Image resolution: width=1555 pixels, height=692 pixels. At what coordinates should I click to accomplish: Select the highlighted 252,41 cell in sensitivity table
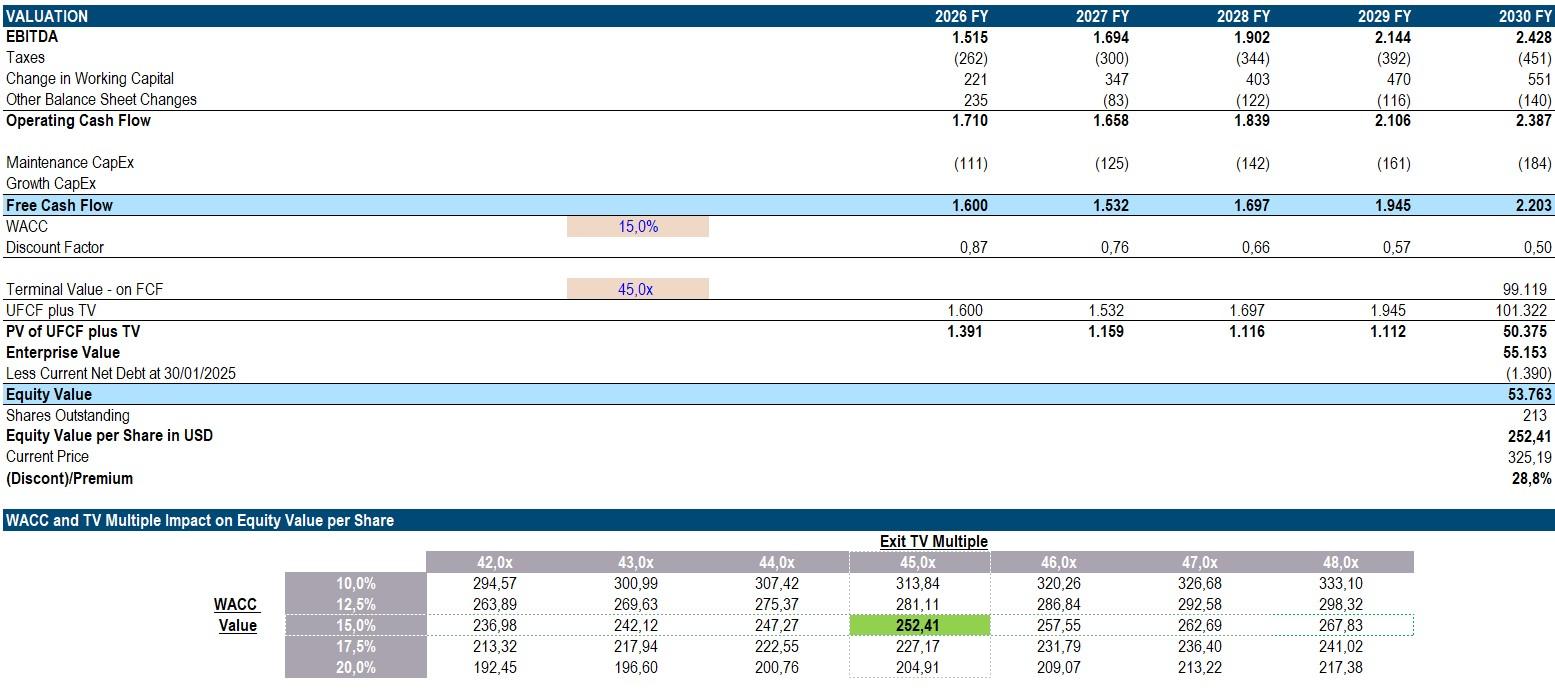click(919, 624)
